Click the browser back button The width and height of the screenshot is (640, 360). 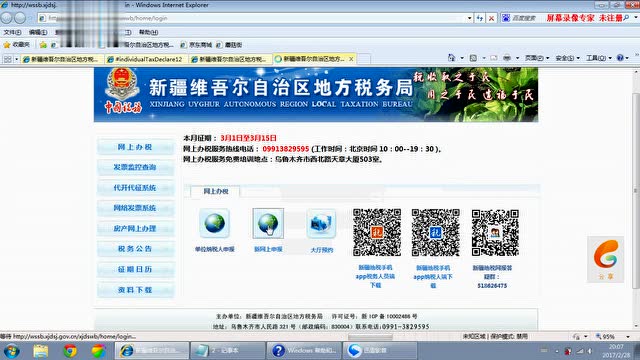click(x=7, y=18)
